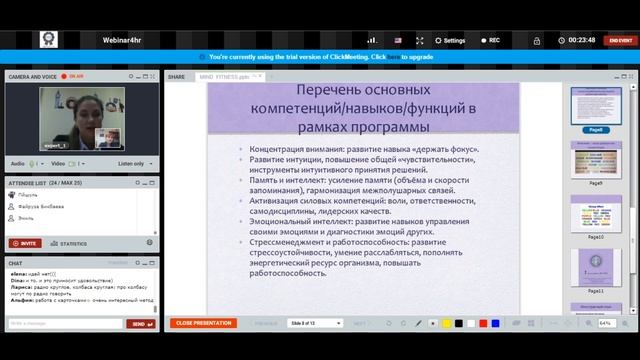Enter fullscreen mode from top bar

click(x=420, y=40)
